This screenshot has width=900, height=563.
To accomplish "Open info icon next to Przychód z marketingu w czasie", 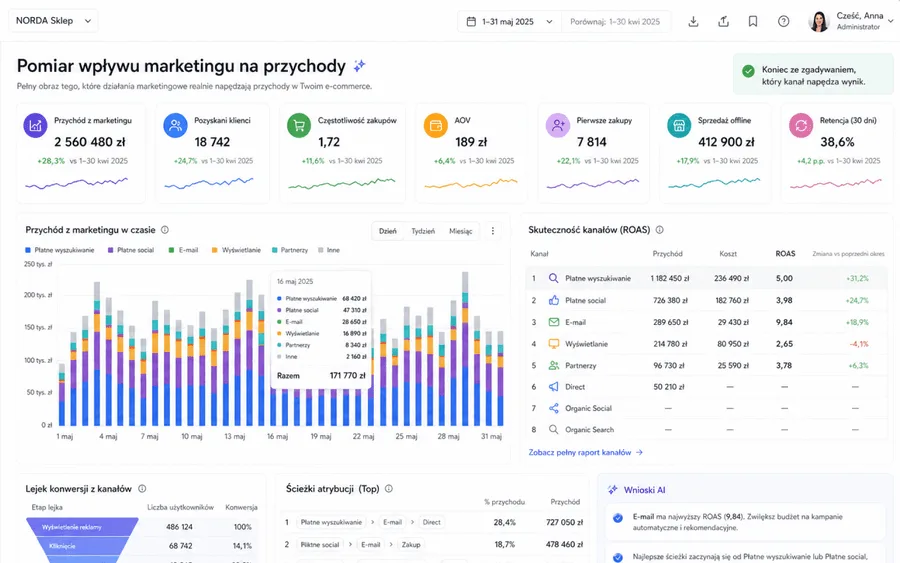I will point(165,230).
